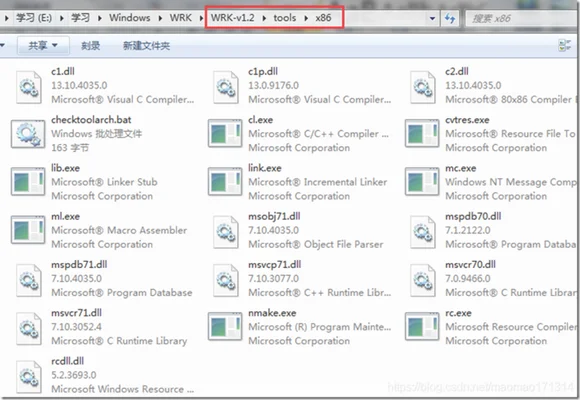Select the lib.exe application icon
Image resolution: width=580 pixels, height=400 pixels.
[28, 182]
